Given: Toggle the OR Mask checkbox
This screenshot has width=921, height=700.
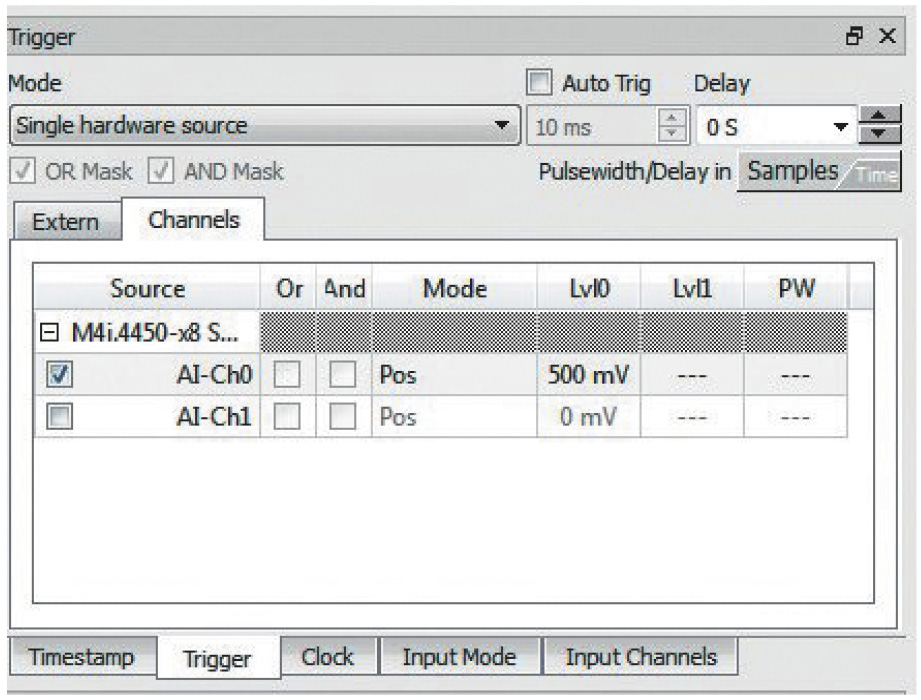Looking at the screenshot, I should [x=22, y=171].
